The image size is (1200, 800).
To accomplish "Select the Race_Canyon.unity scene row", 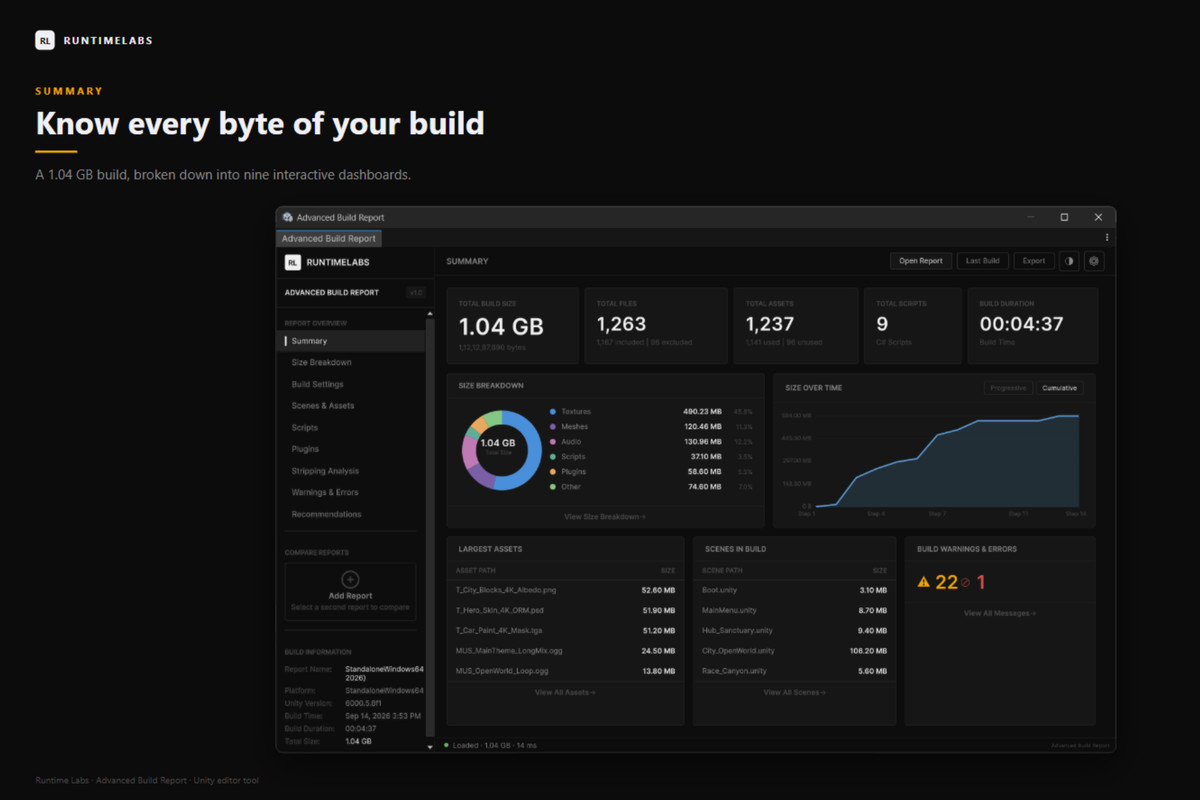I will 794,671.
